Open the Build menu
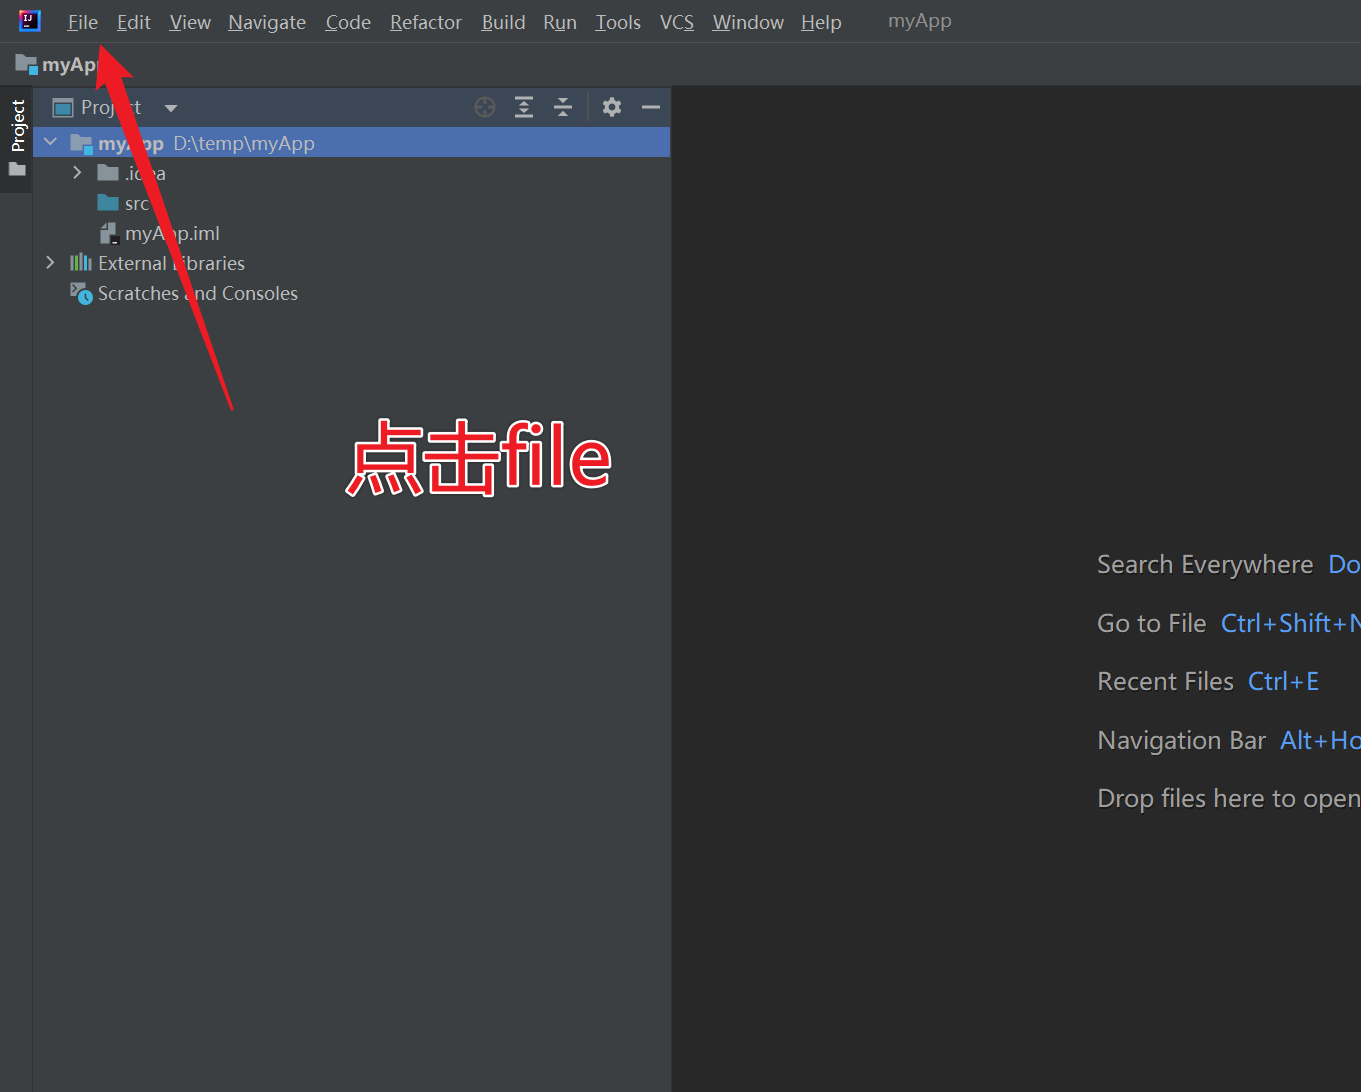 (x=503, y=22)
